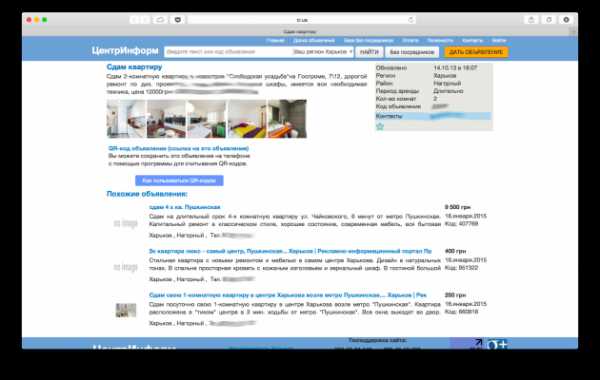Click the browser forward arrow button

[x=145, y=20]
